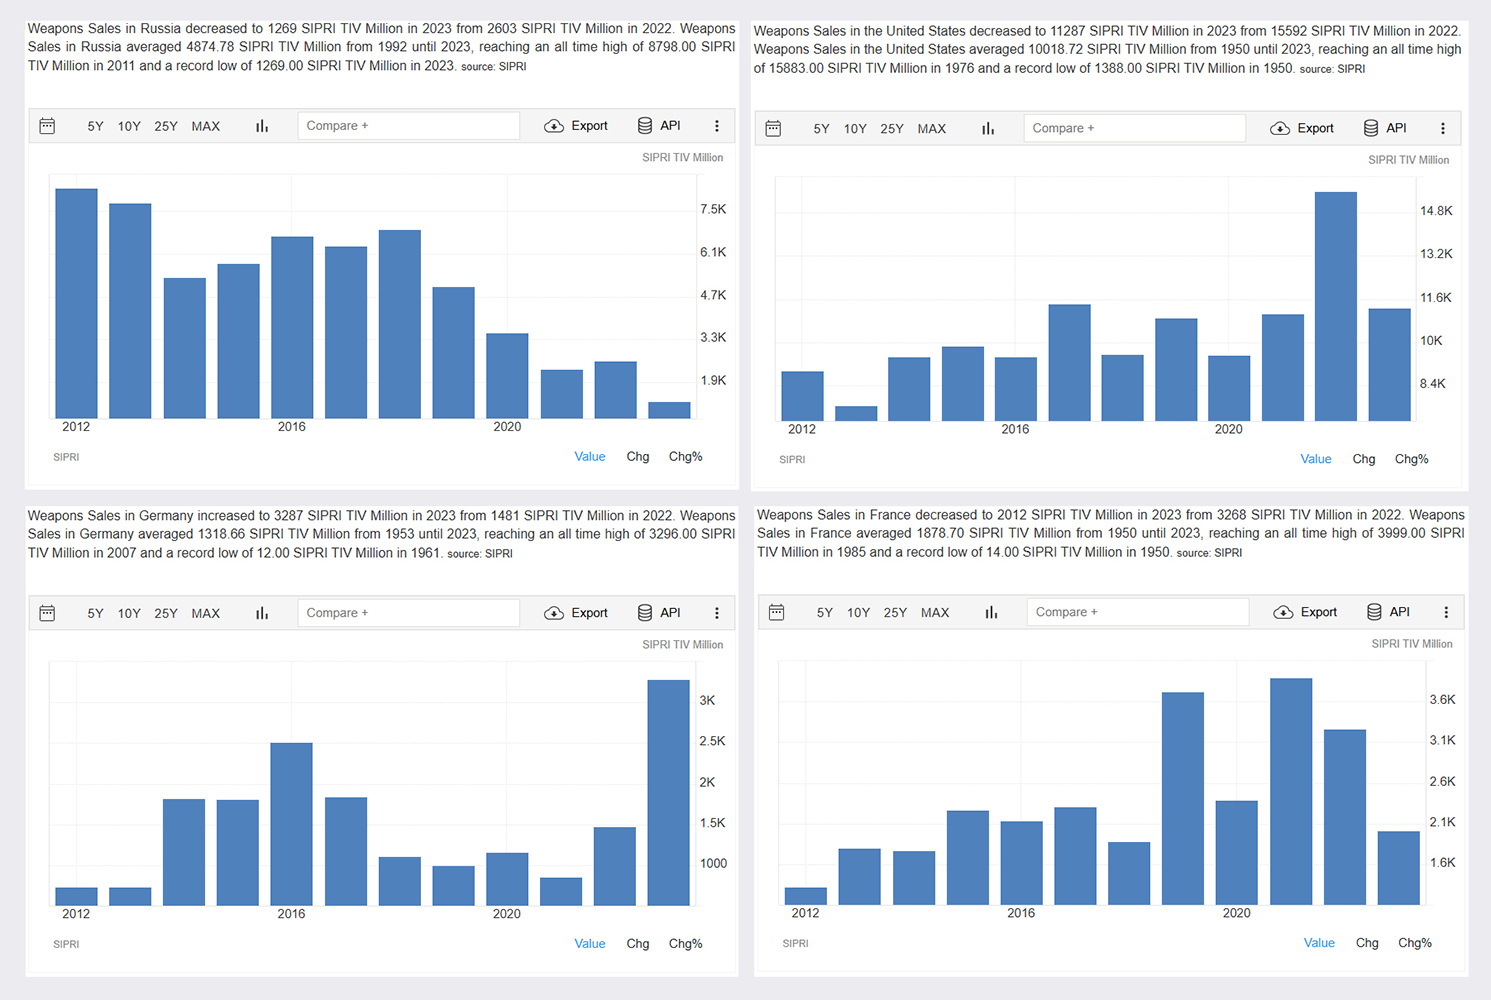Screen dimensions: 1491x1000
Task: Click the Export cloud icon on France chart
Action: tap(1283, 612)
